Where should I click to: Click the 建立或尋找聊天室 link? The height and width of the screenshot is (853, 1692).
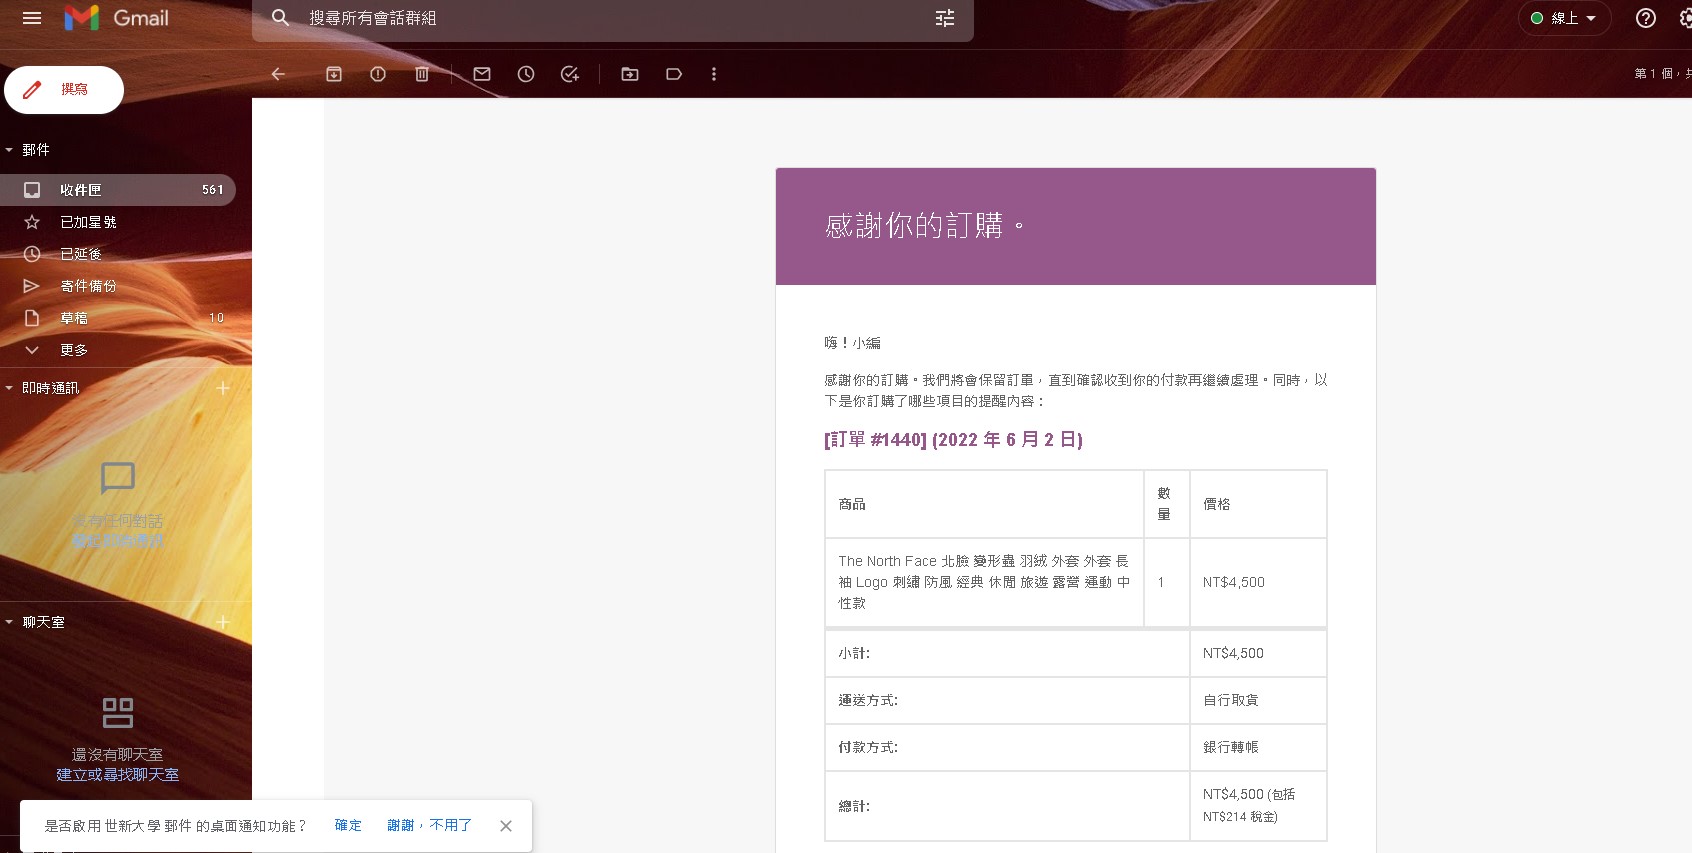(117, 775)
